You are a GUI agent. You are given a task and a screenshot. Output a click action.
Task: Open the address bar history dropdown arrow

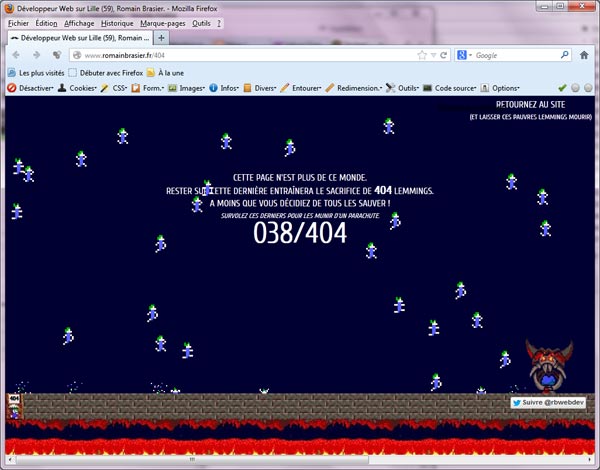tap(433, 55)
